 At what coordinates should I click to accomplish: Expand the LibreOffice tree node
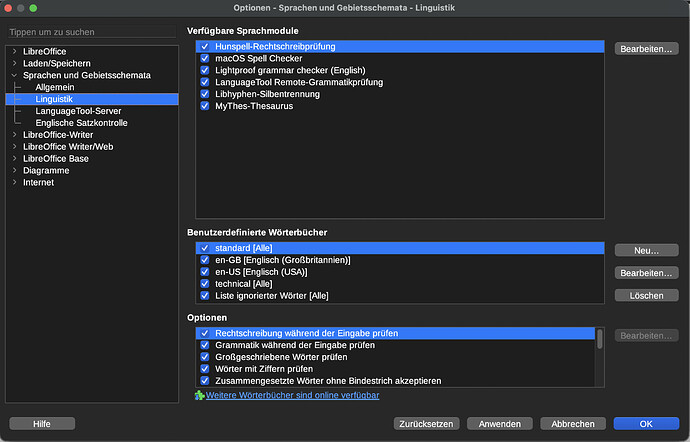pyautogui.click(x=14, y=51)
